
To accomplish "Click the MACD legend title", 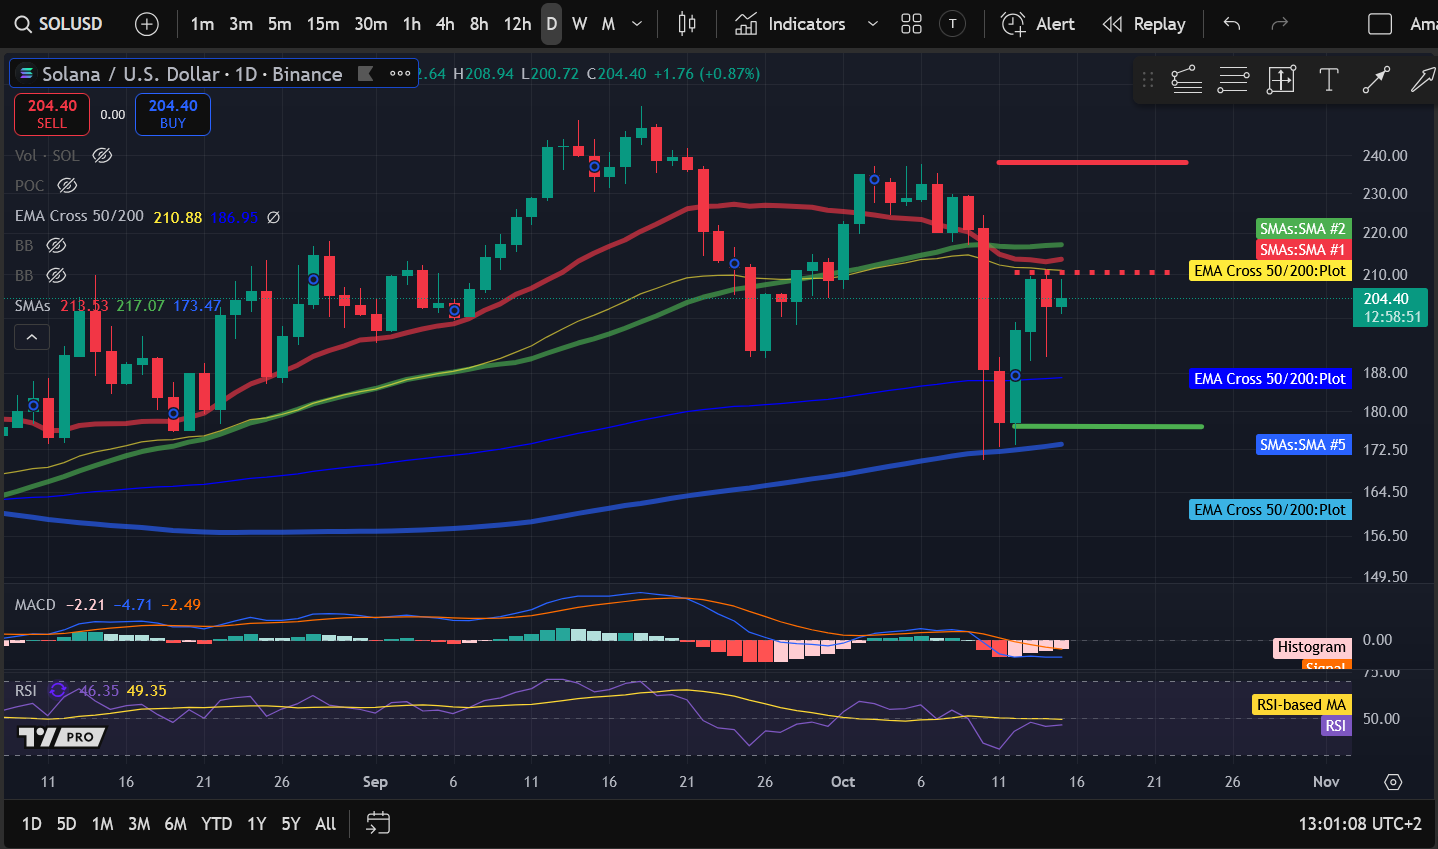I will click(x=35, y=605).
